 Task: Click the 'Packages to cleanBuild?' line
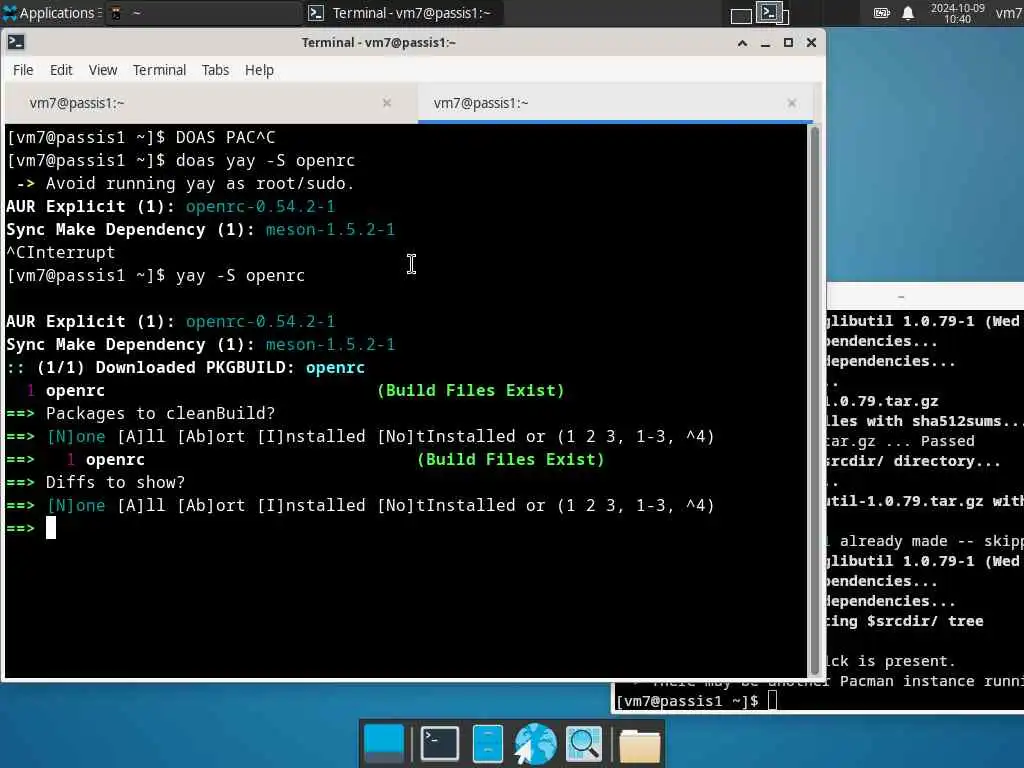161,413
